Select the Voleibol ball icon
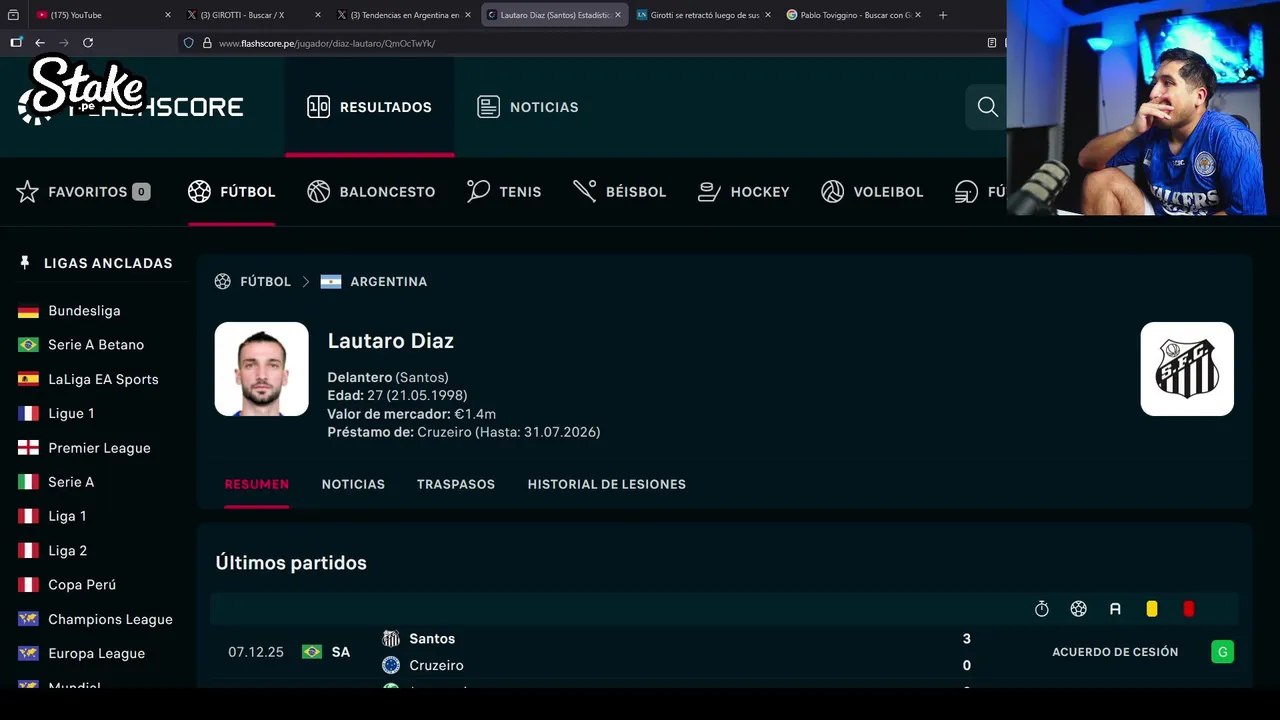The height and width of the screenshot is (720, 1280). (x=832, y=192)
